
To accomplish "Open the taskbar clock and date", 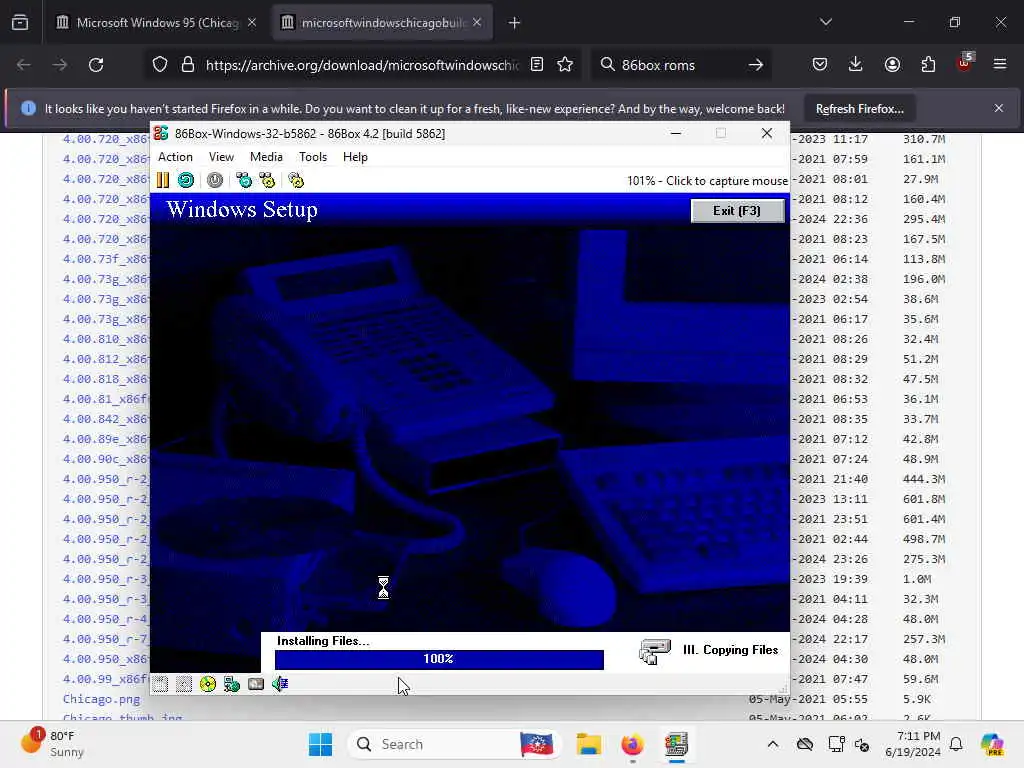I will [x=912, y=744].
